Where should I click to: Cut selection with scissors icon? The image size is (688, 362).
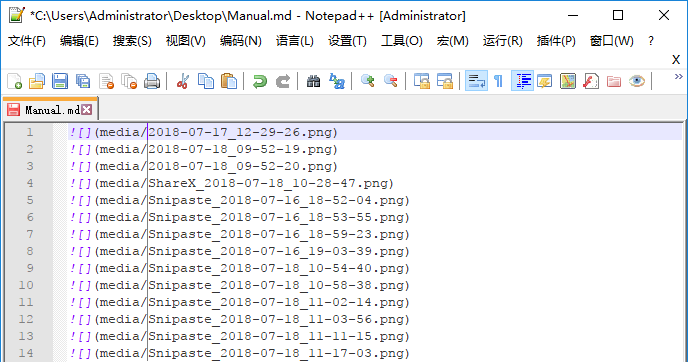pos(183,82)
